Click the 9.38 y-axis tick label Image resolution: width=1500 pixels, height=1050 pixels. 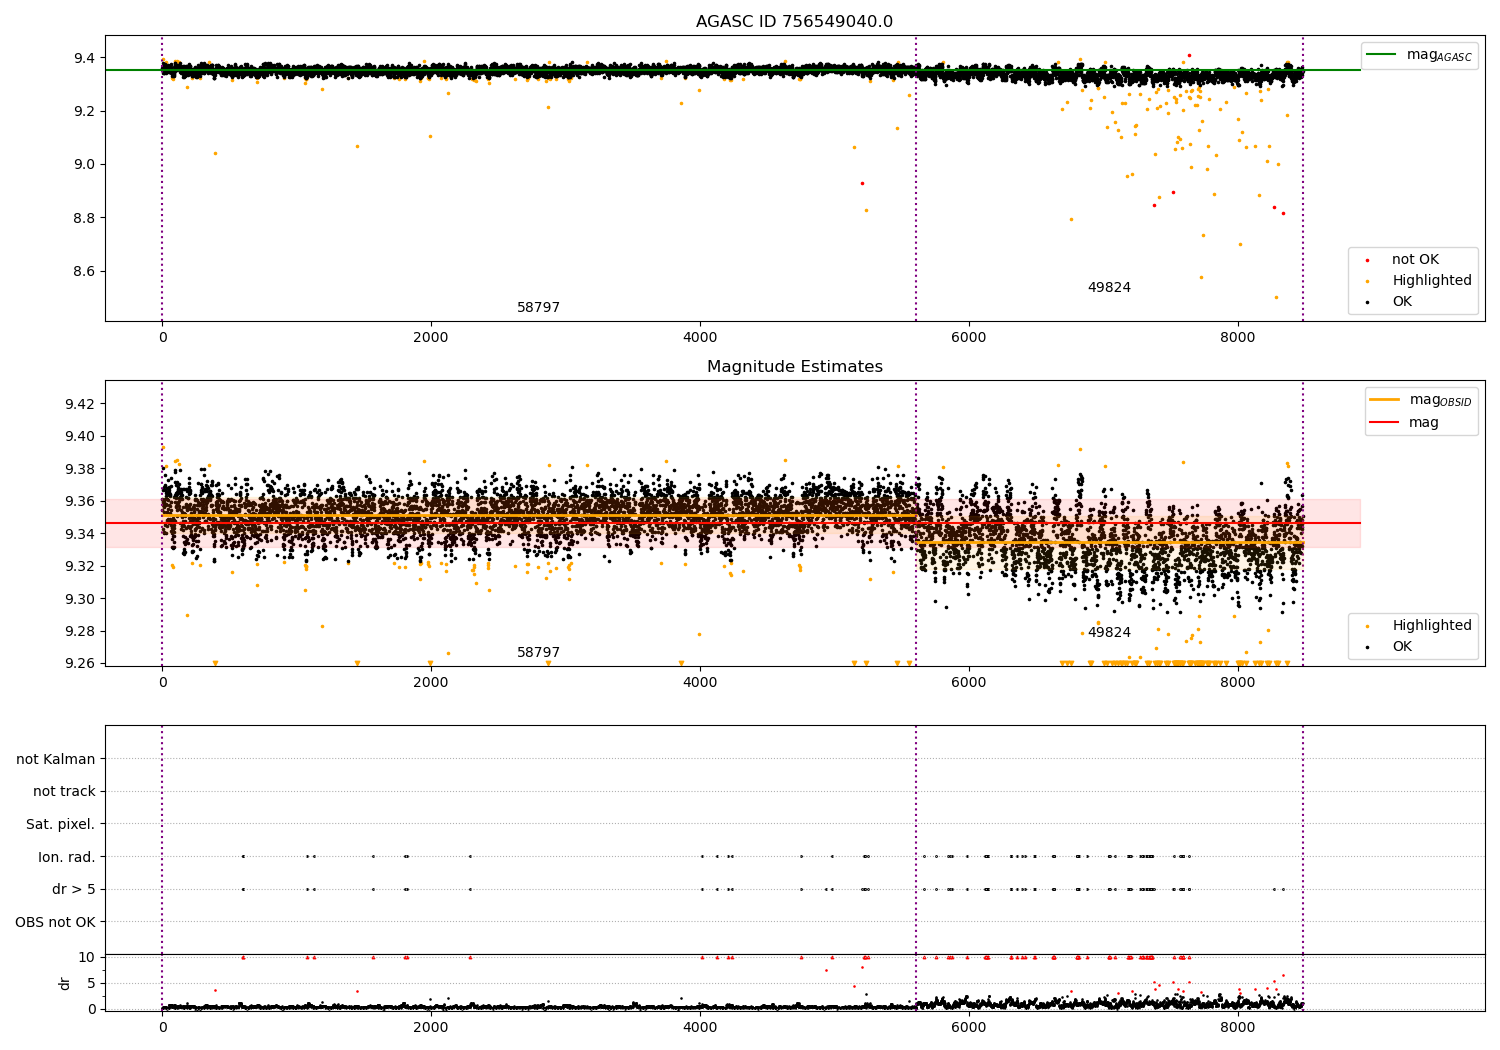(x=80, y=469)
